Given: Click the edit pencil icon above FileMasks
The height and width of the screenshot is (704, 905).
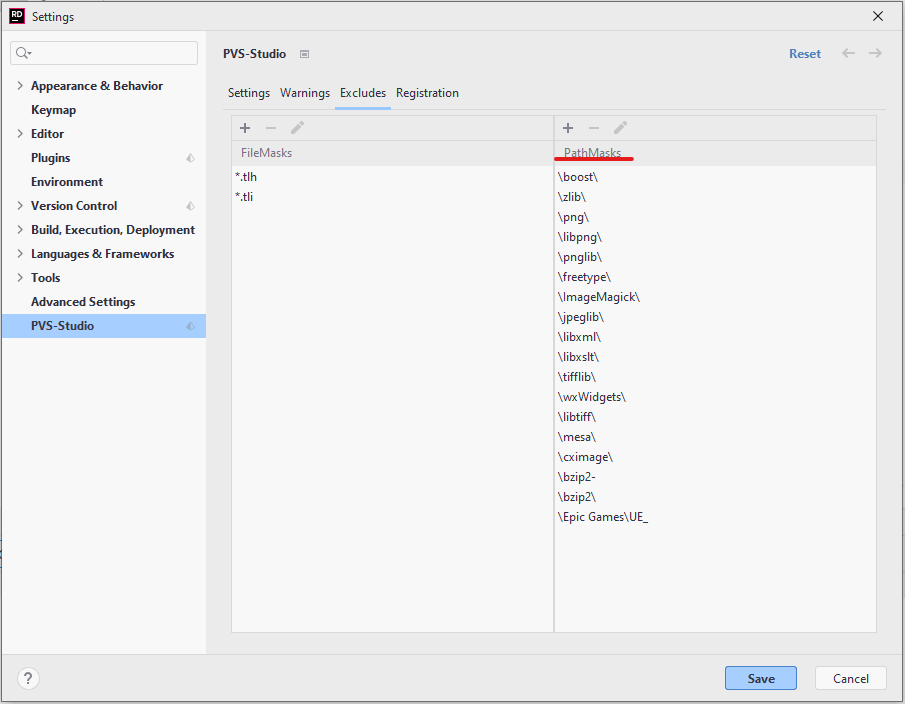Looking at the screenshot, I should 296,128.
